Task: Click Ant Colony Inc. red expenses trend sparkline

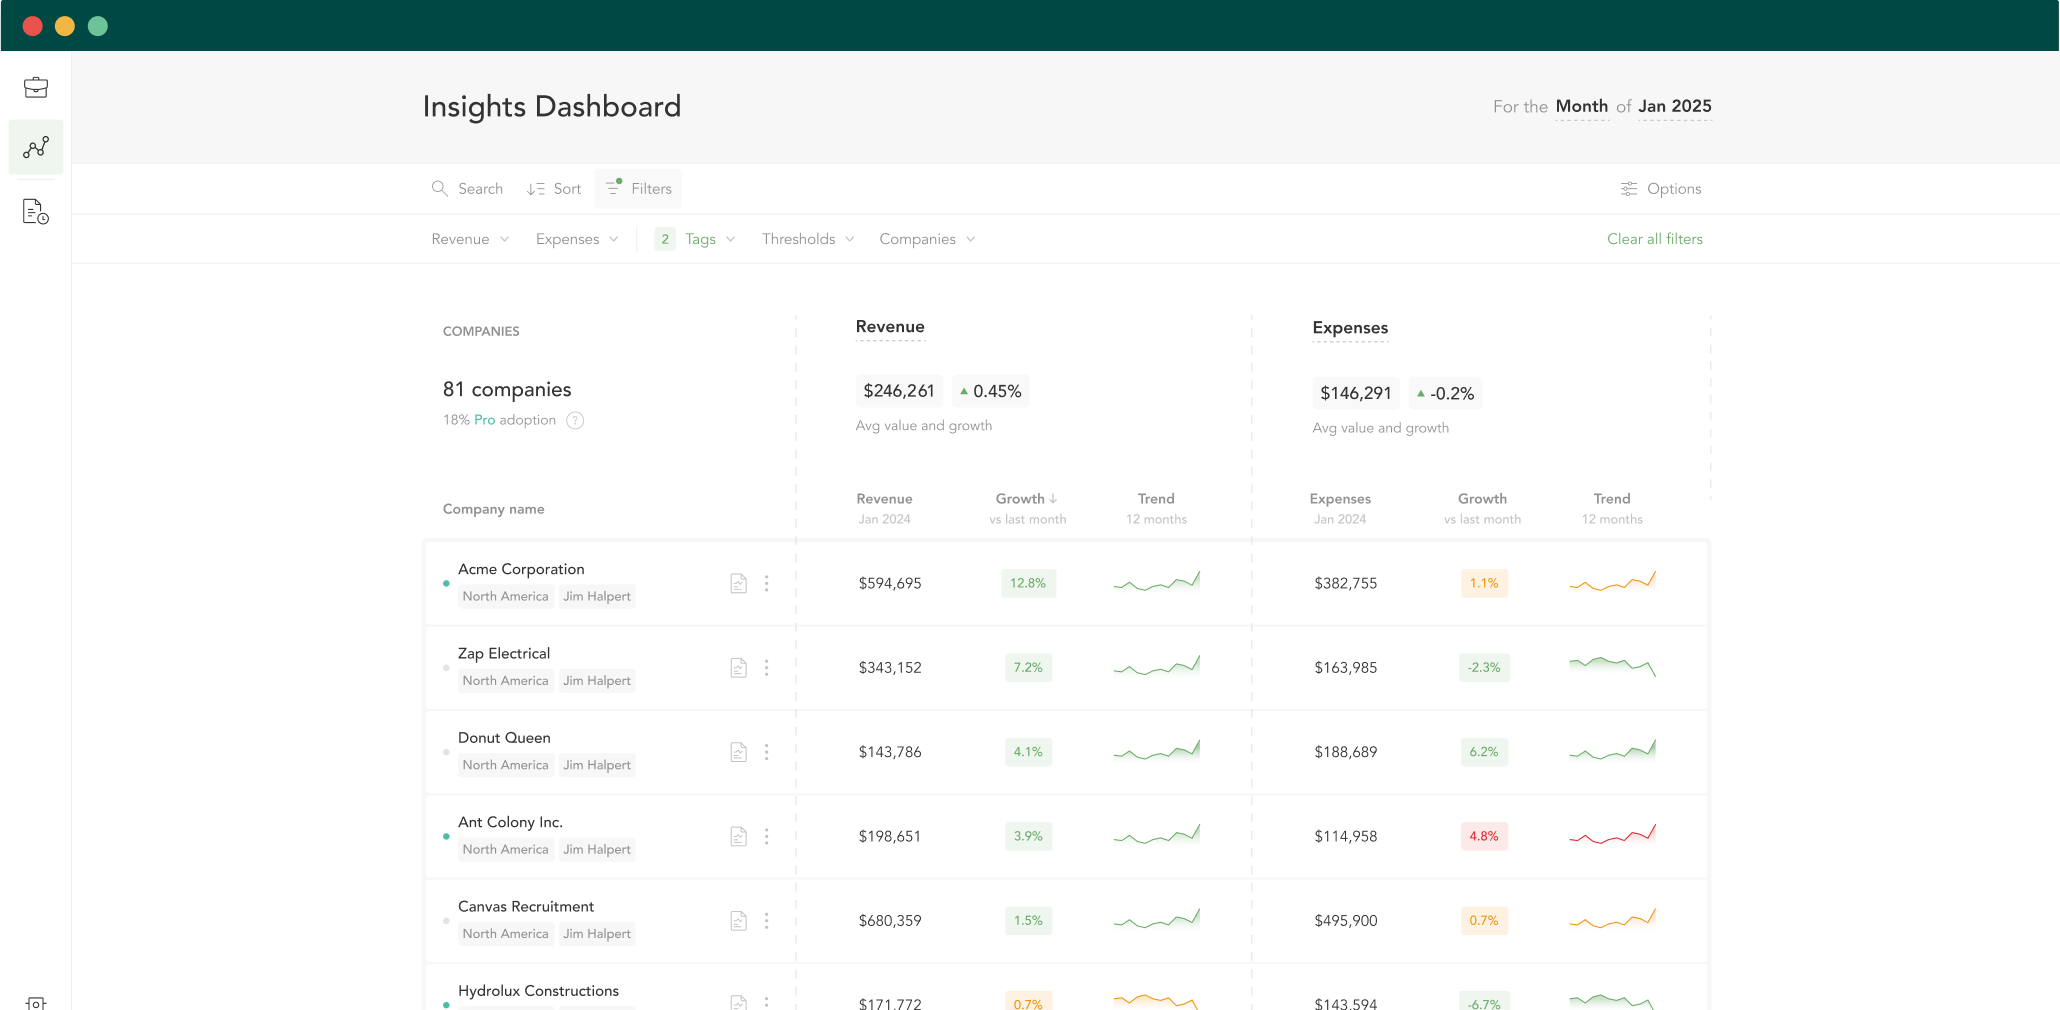Action: pos(1613,835)
